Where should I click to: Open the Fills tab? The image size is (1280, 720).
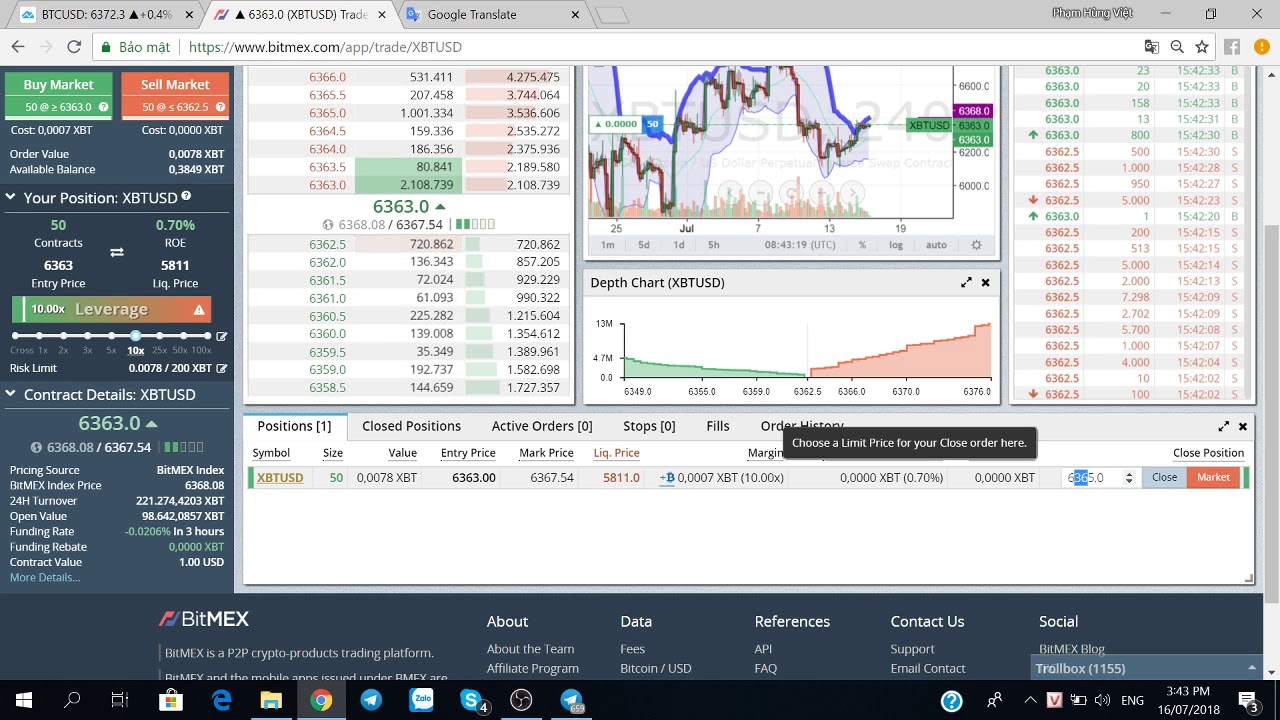[x=718, y=426]
